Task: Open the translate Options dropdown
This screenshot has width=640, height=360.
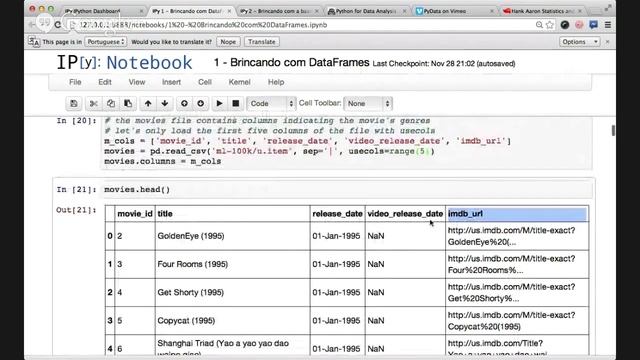Action: [579, 42]
